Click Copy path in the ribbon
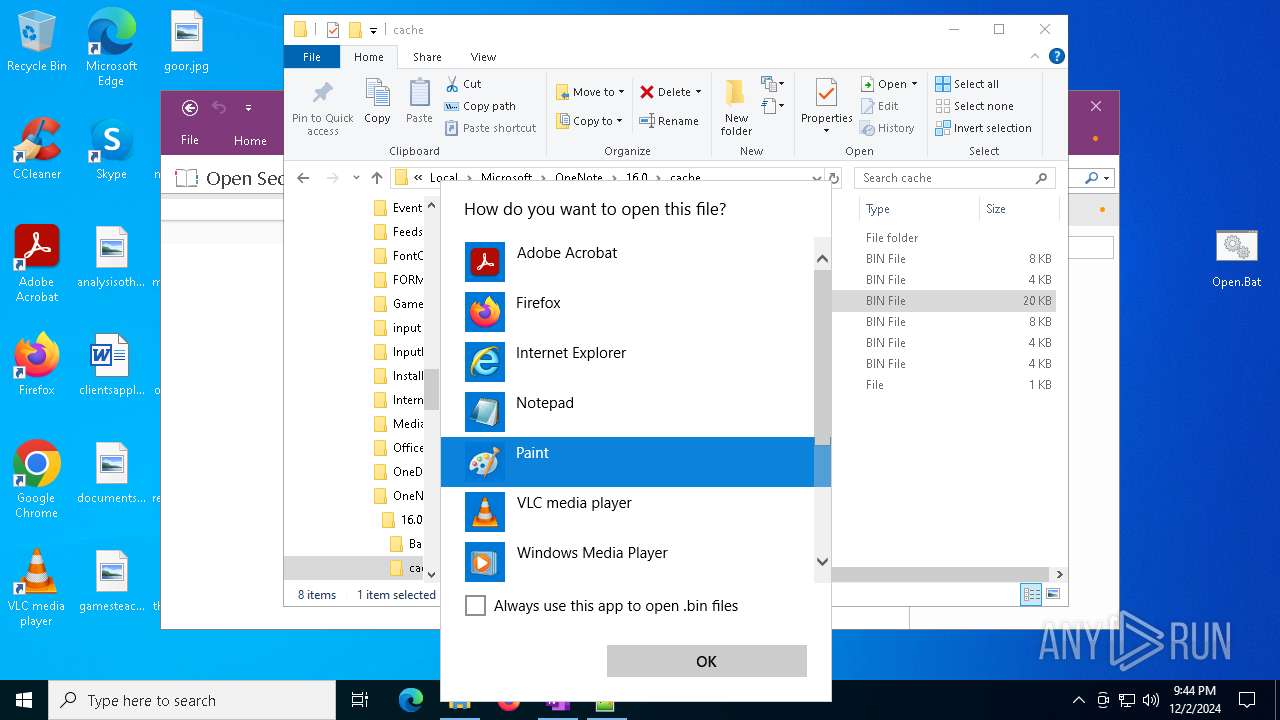The height and width of the screenshot is (720, 1280). point(480,106)
